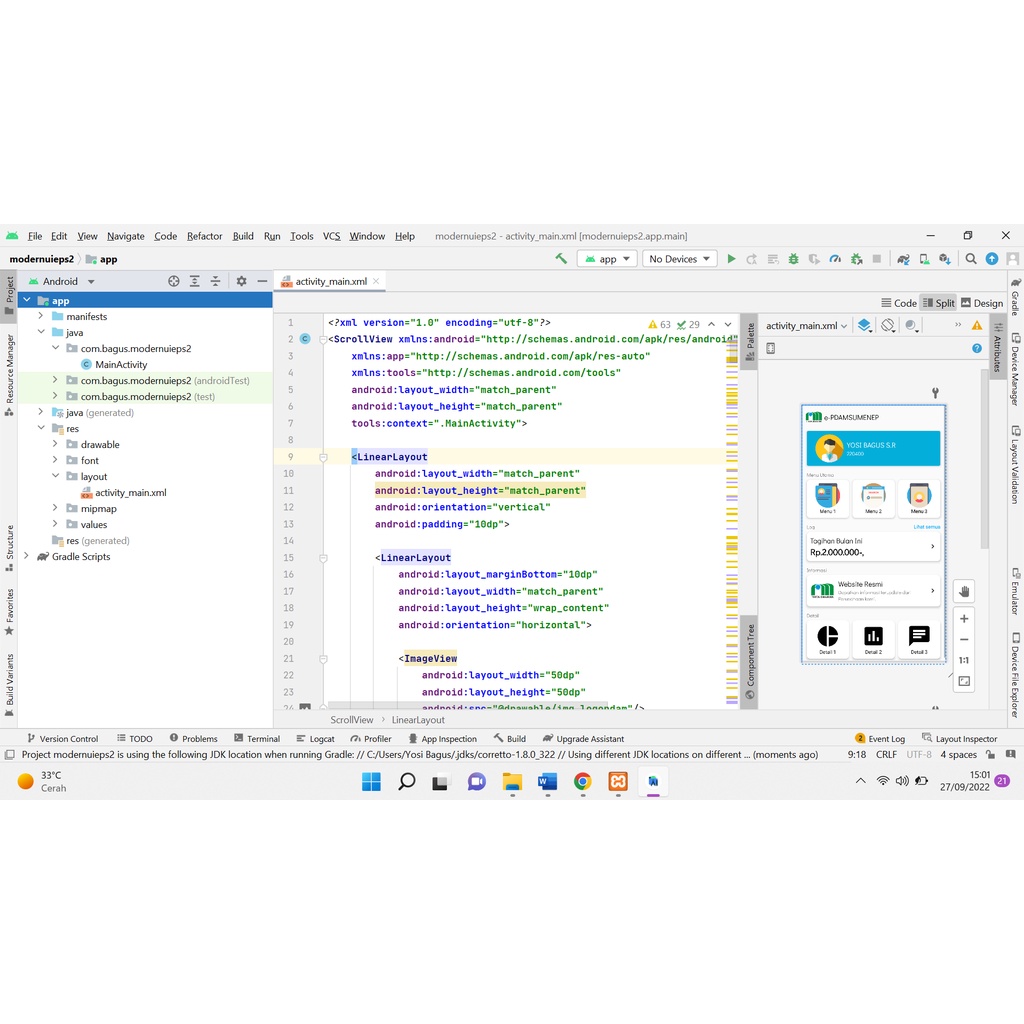Open File Explorer from the taskbar
Image resolution: width=1024 pixels, height=1024 pixels.
(513, 781)
